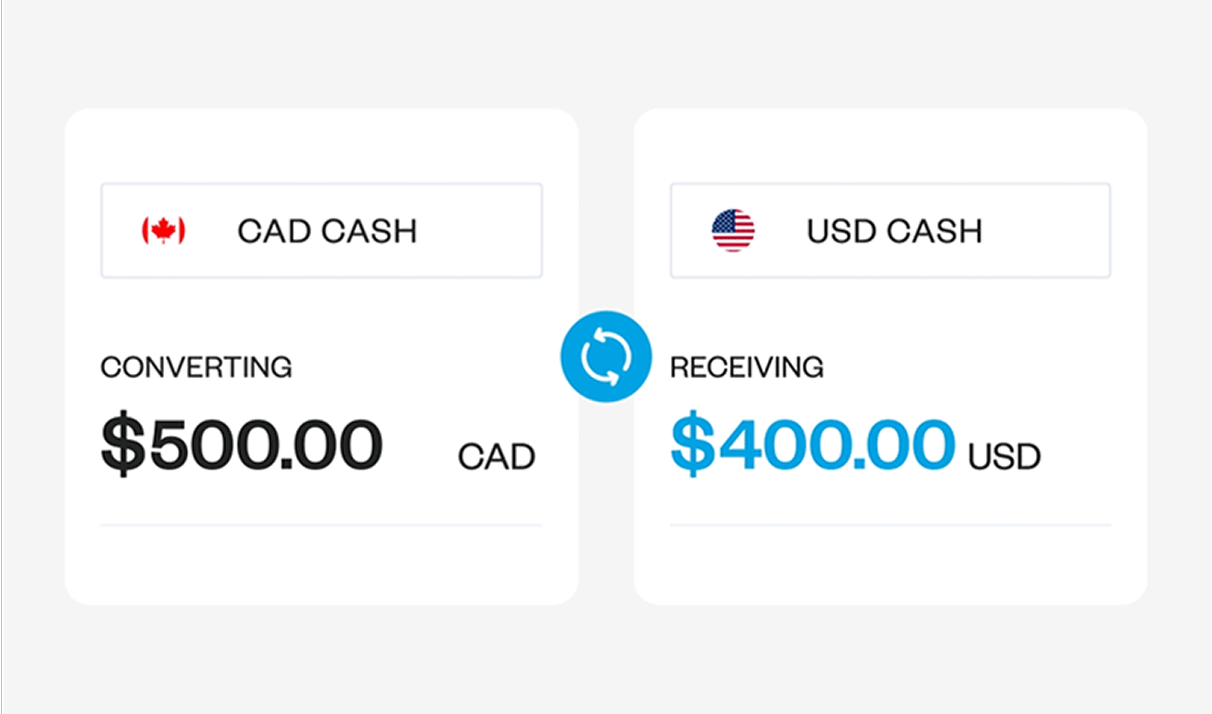Open the USD CASH account selector
1212x714 pixels.
pyautogui.click(x=890, y=231)
